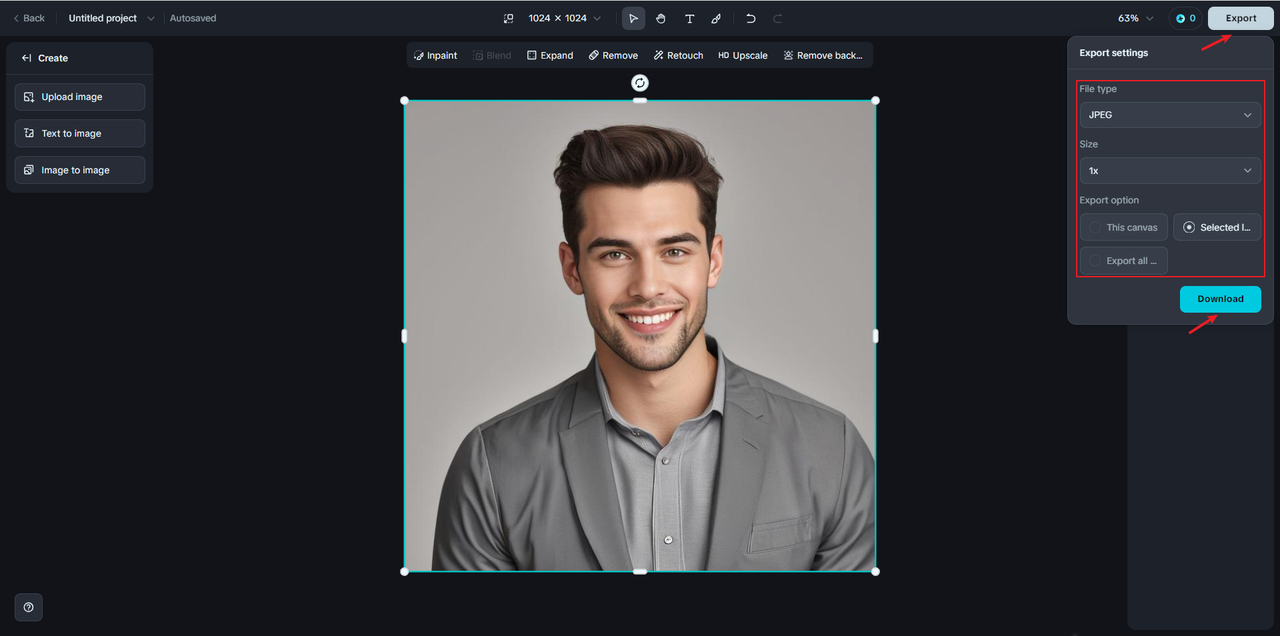Select the Inpaint tool

click(435, 55)
